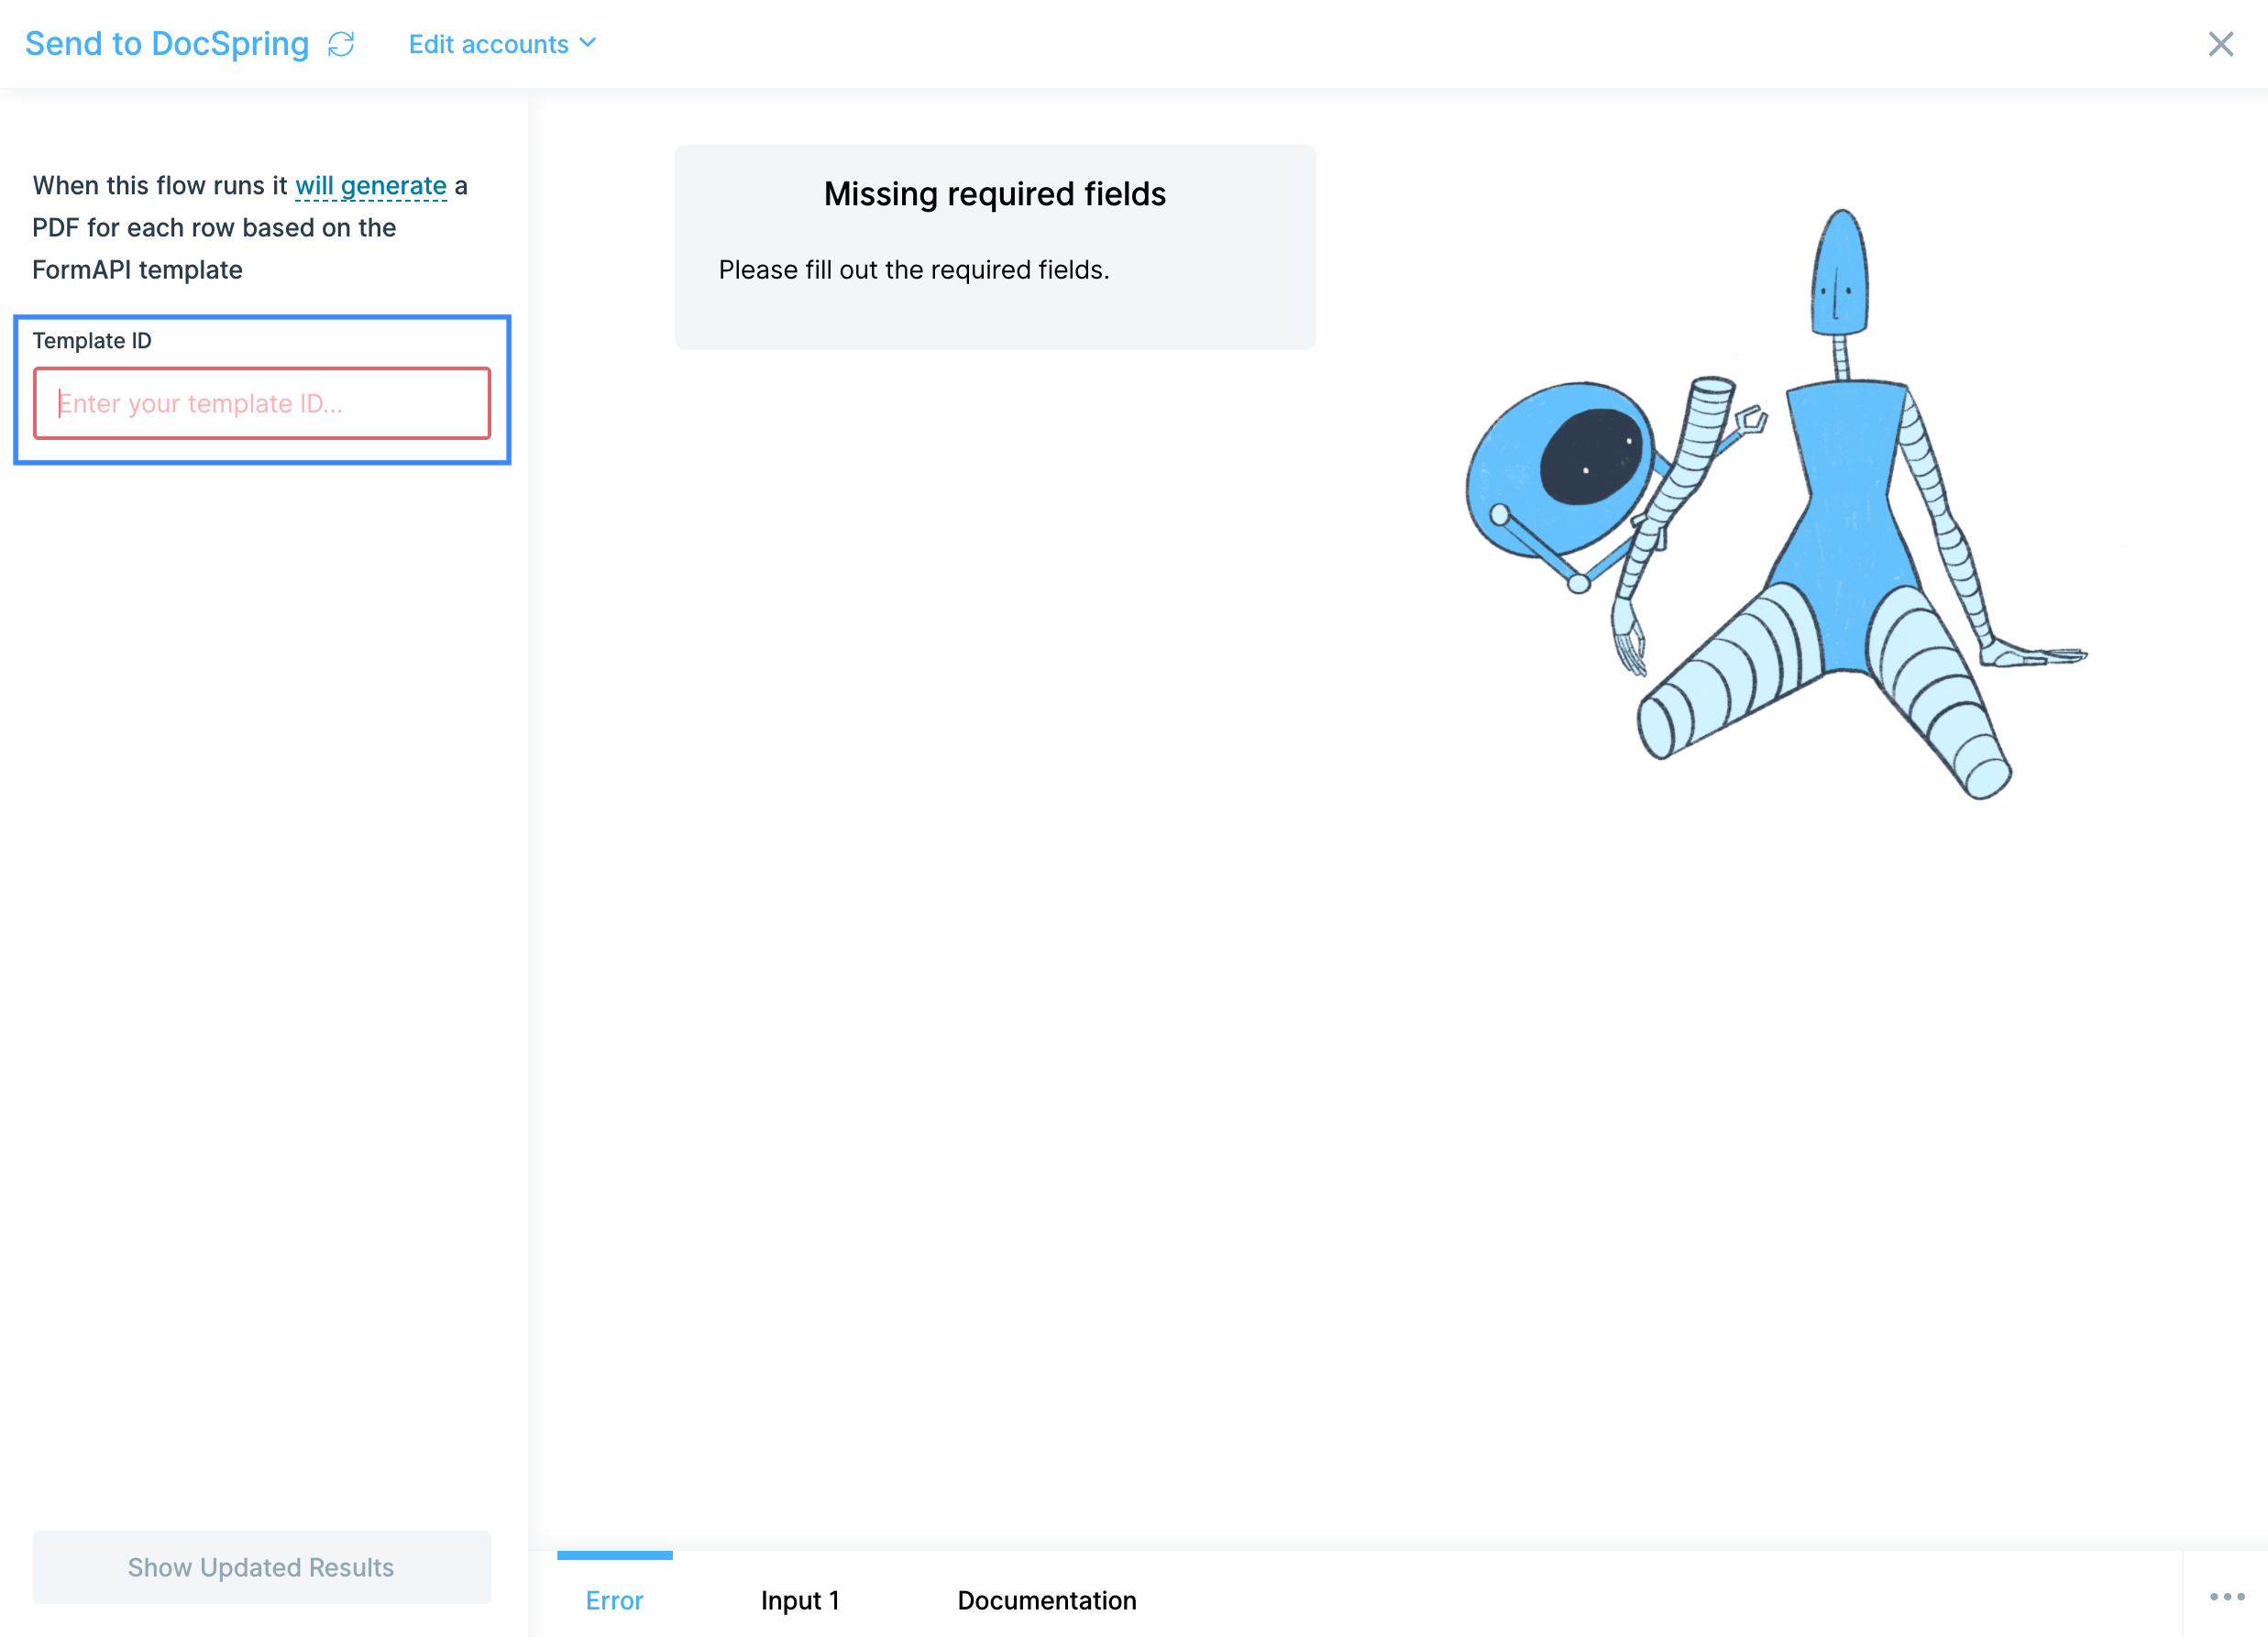Click the chevron arrow next to Edit accounts

[588, 43]
